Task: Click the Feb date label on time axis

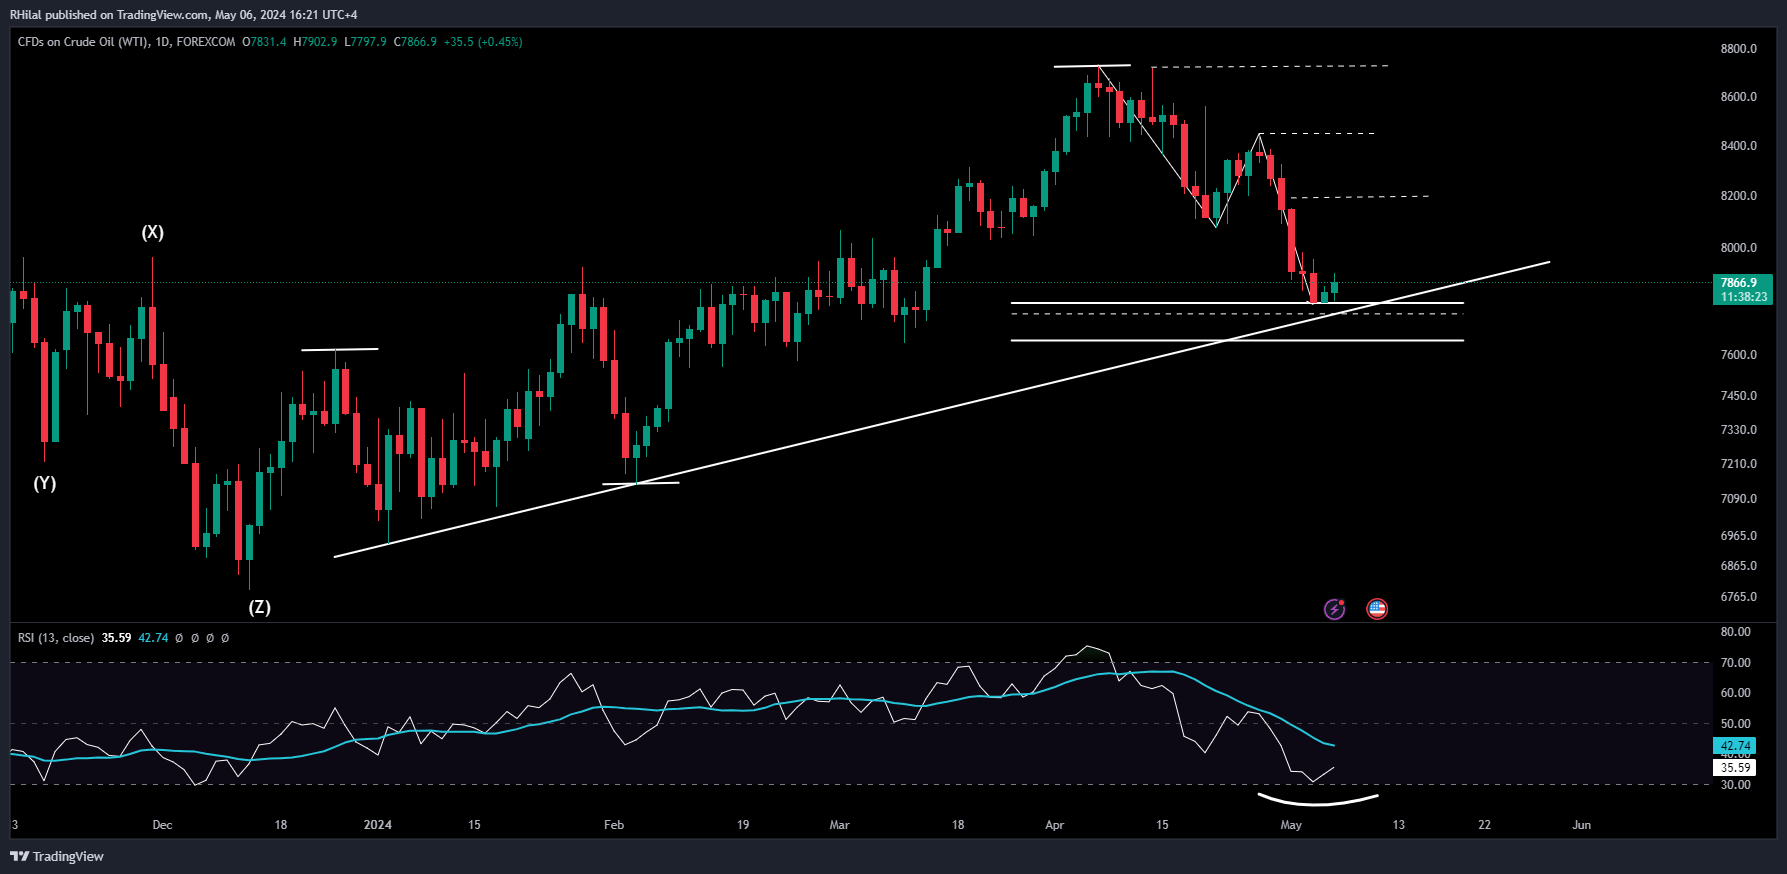Action: (x=613, y=825)
